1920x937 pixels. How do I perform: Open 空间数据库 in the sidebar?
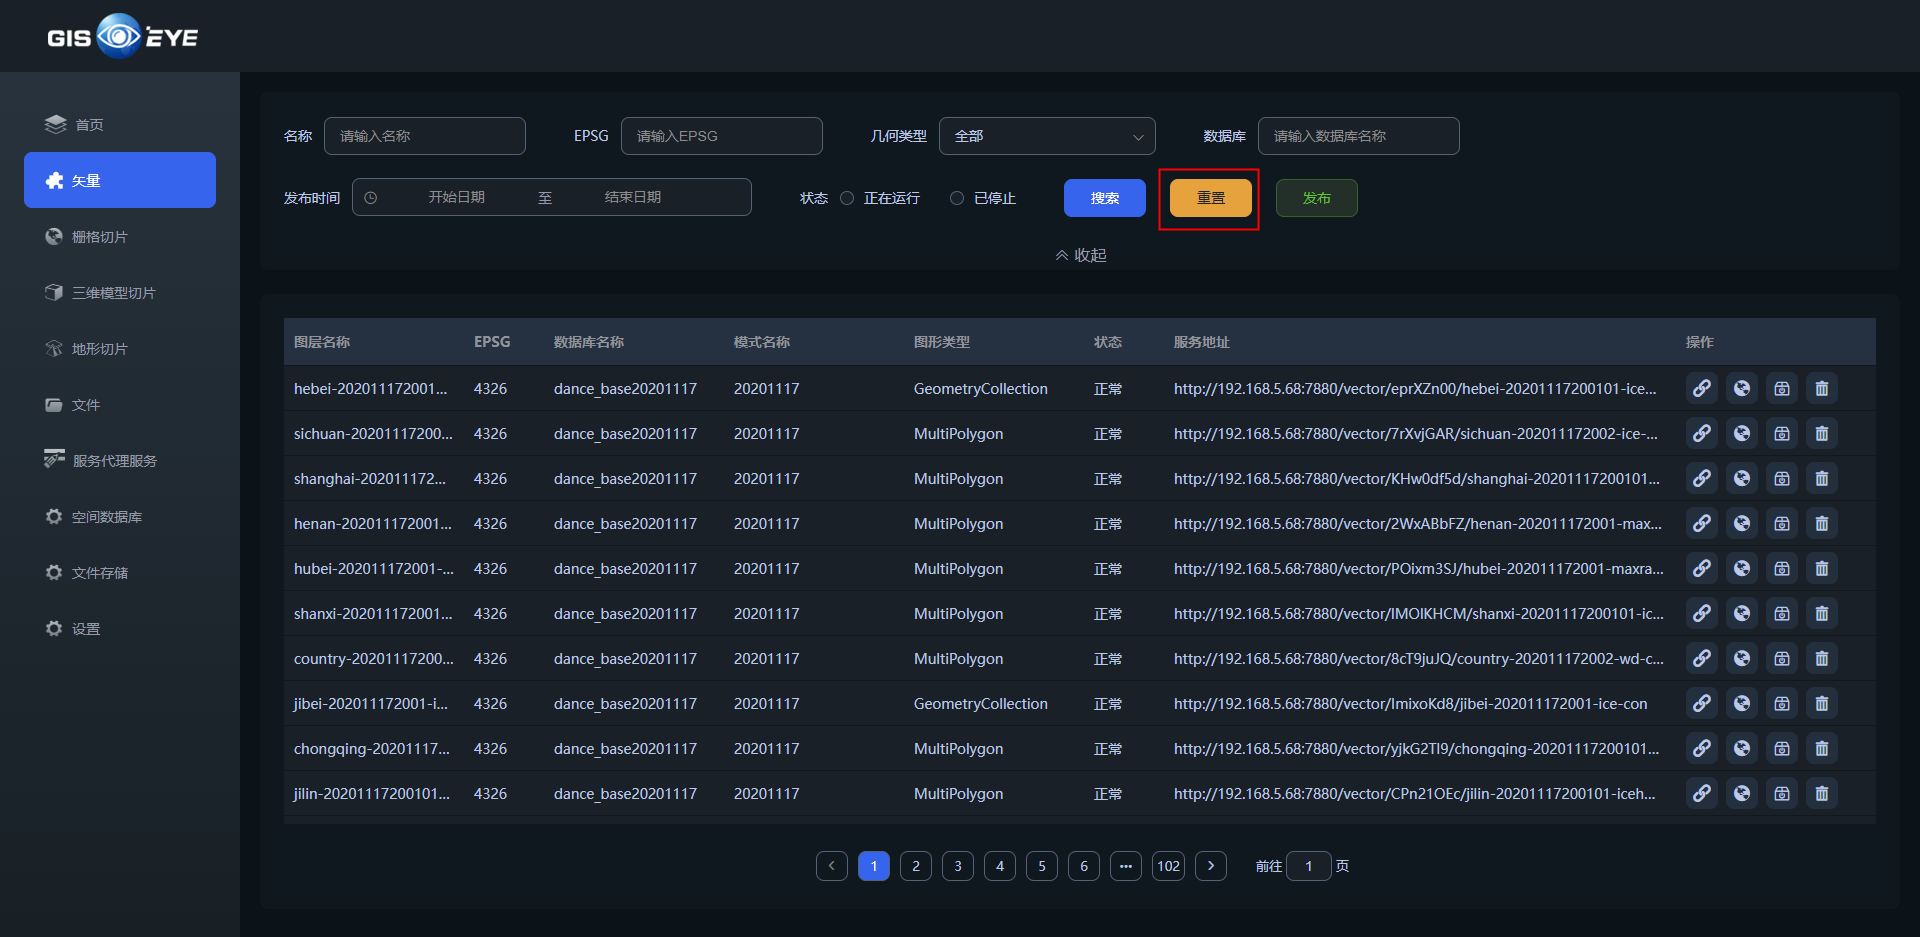click(x=120, y=516)
